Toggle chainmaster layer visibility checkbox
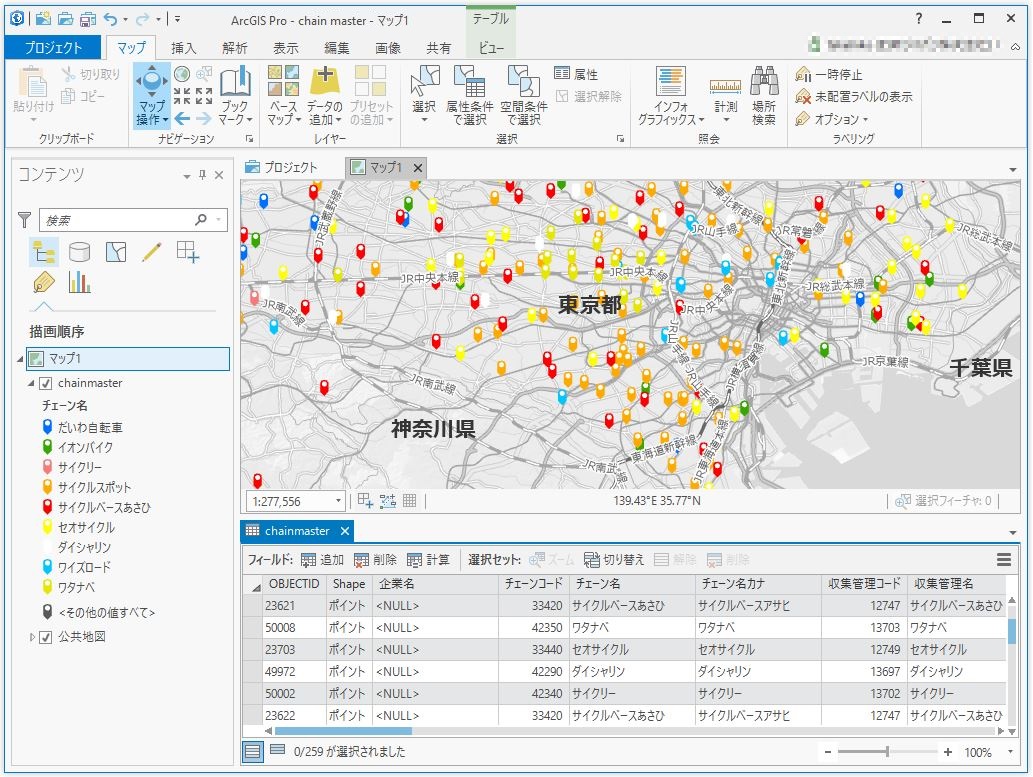 (x=46, y=383)
